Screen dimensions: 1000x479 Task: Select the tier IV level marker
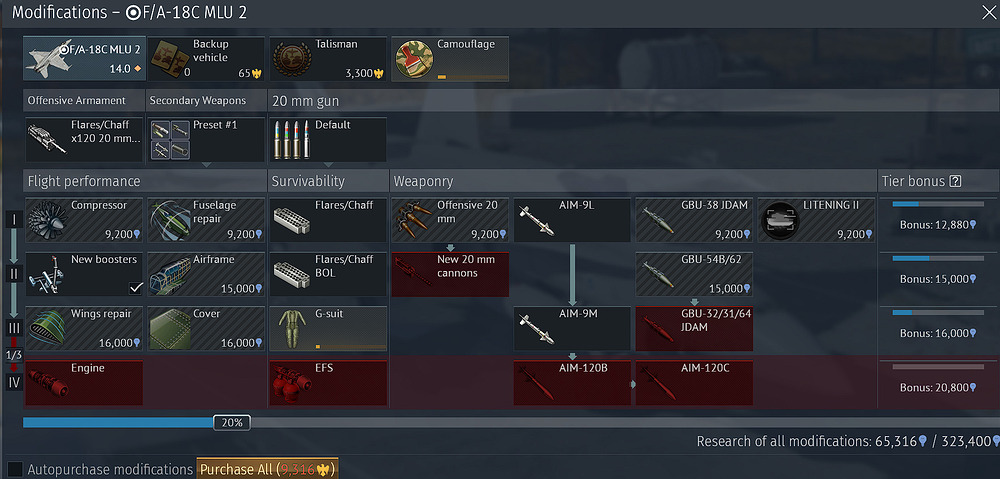(14, 383)
